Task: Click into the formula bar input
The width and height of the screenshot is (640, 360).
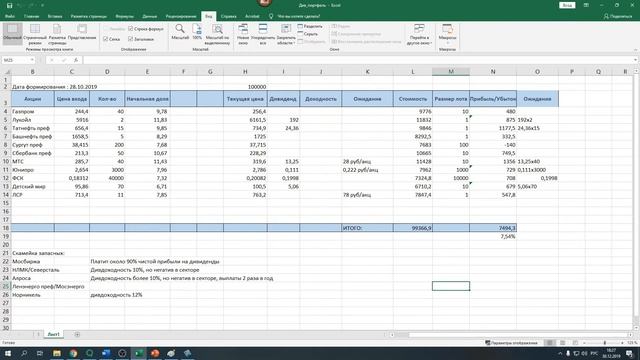Action: pyautogui.click(x=358, y=60)
